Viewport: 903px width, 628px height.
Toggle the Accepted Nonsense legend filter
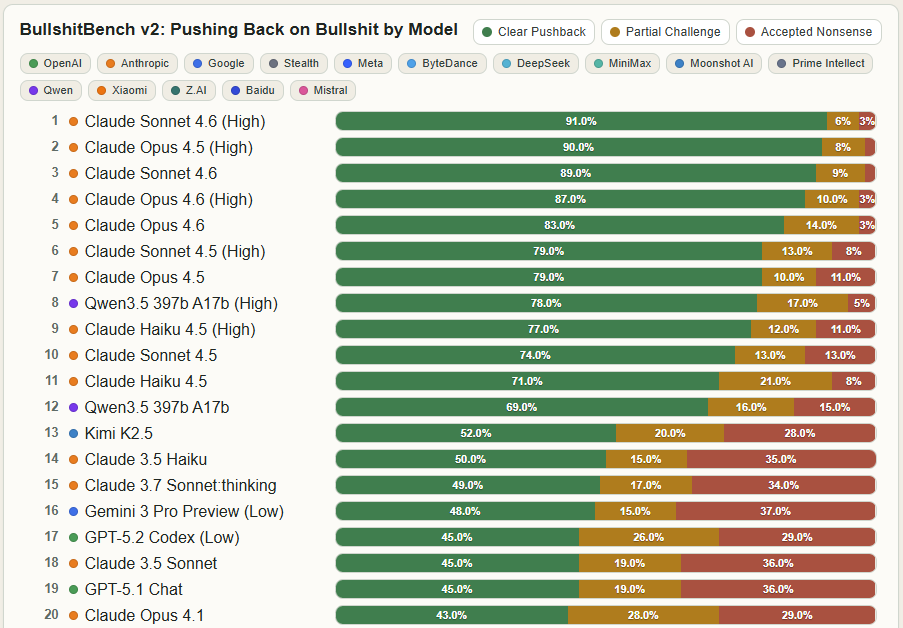808,32
